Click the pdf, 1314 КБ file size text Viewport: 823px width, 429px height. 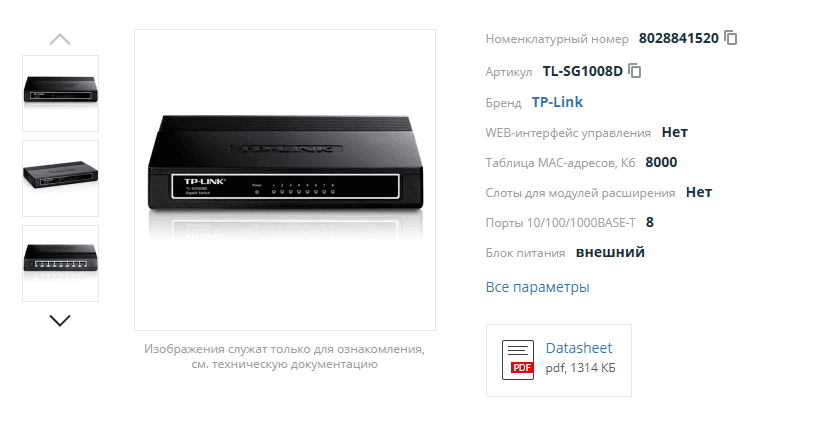581,368
